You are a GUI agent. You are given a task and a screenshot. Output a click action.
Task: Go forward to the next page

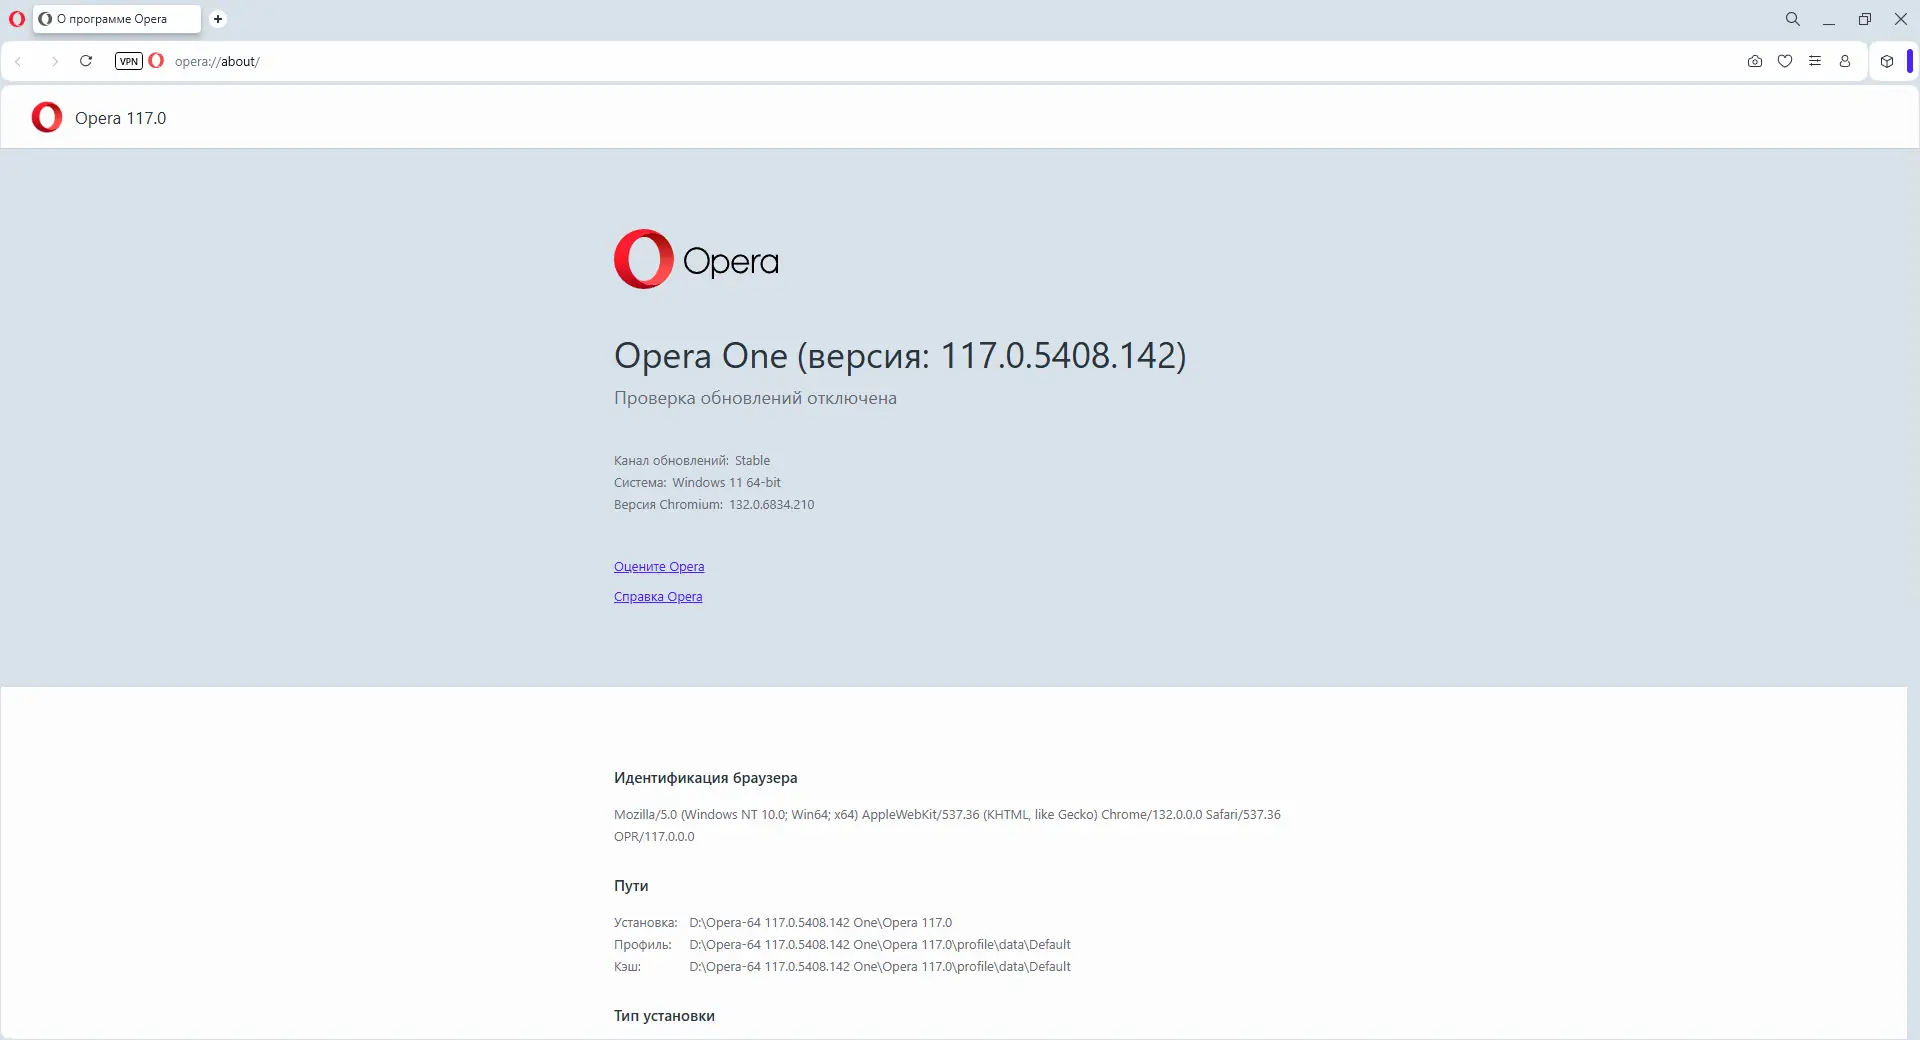click(x=55, y=61)
